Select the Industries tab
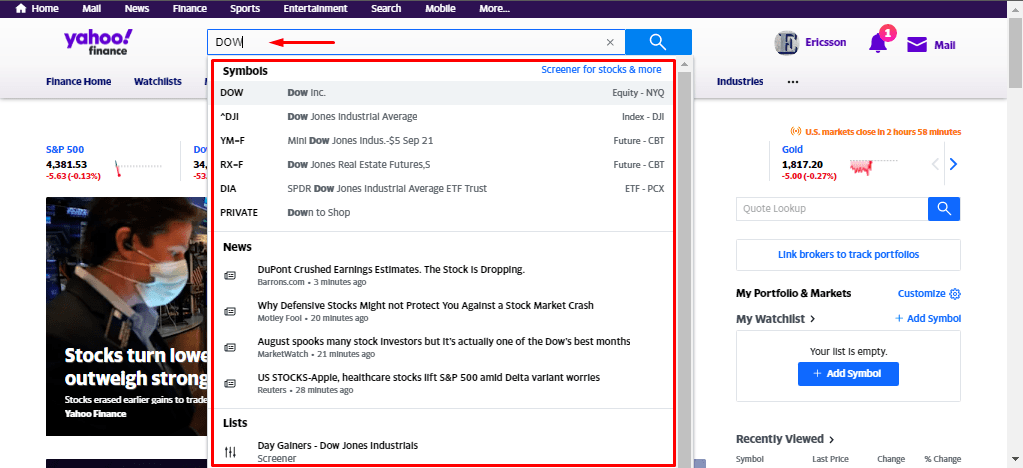The height and width of the screenshot is (468, 1023). (x=740, y=82)
